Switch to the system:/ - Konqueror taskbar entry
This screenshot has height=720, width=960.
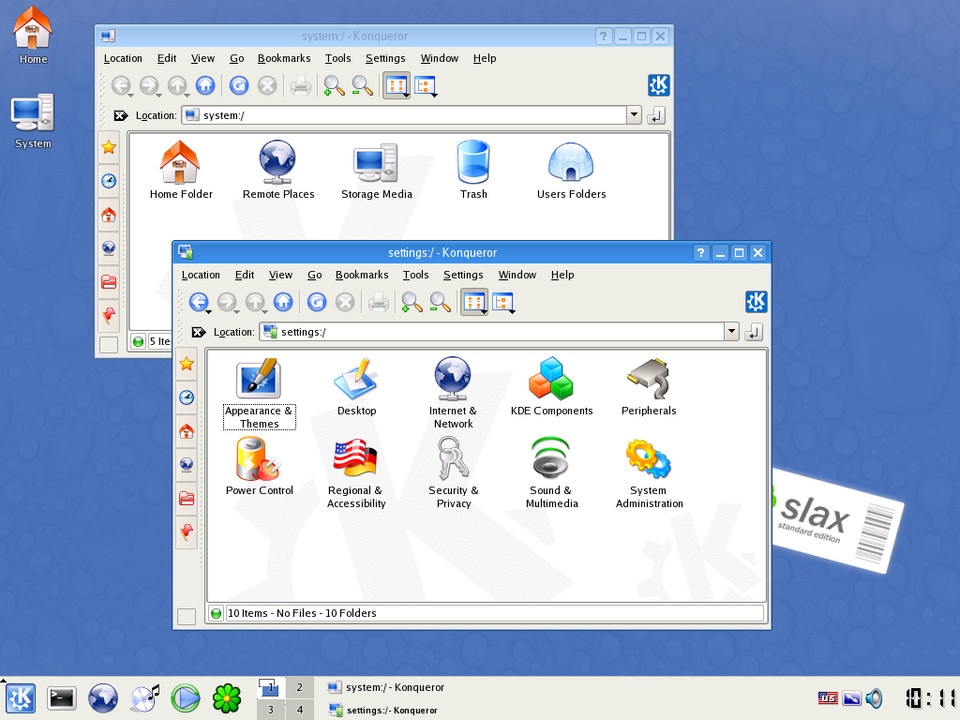click(x=386, y=687)
